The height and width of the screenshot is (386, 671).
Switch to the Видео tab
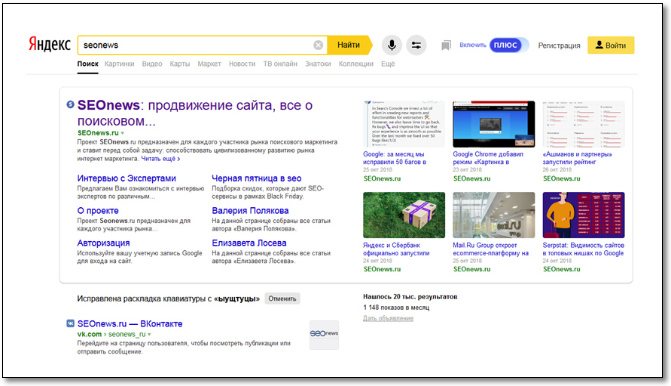tap(152, 64)
